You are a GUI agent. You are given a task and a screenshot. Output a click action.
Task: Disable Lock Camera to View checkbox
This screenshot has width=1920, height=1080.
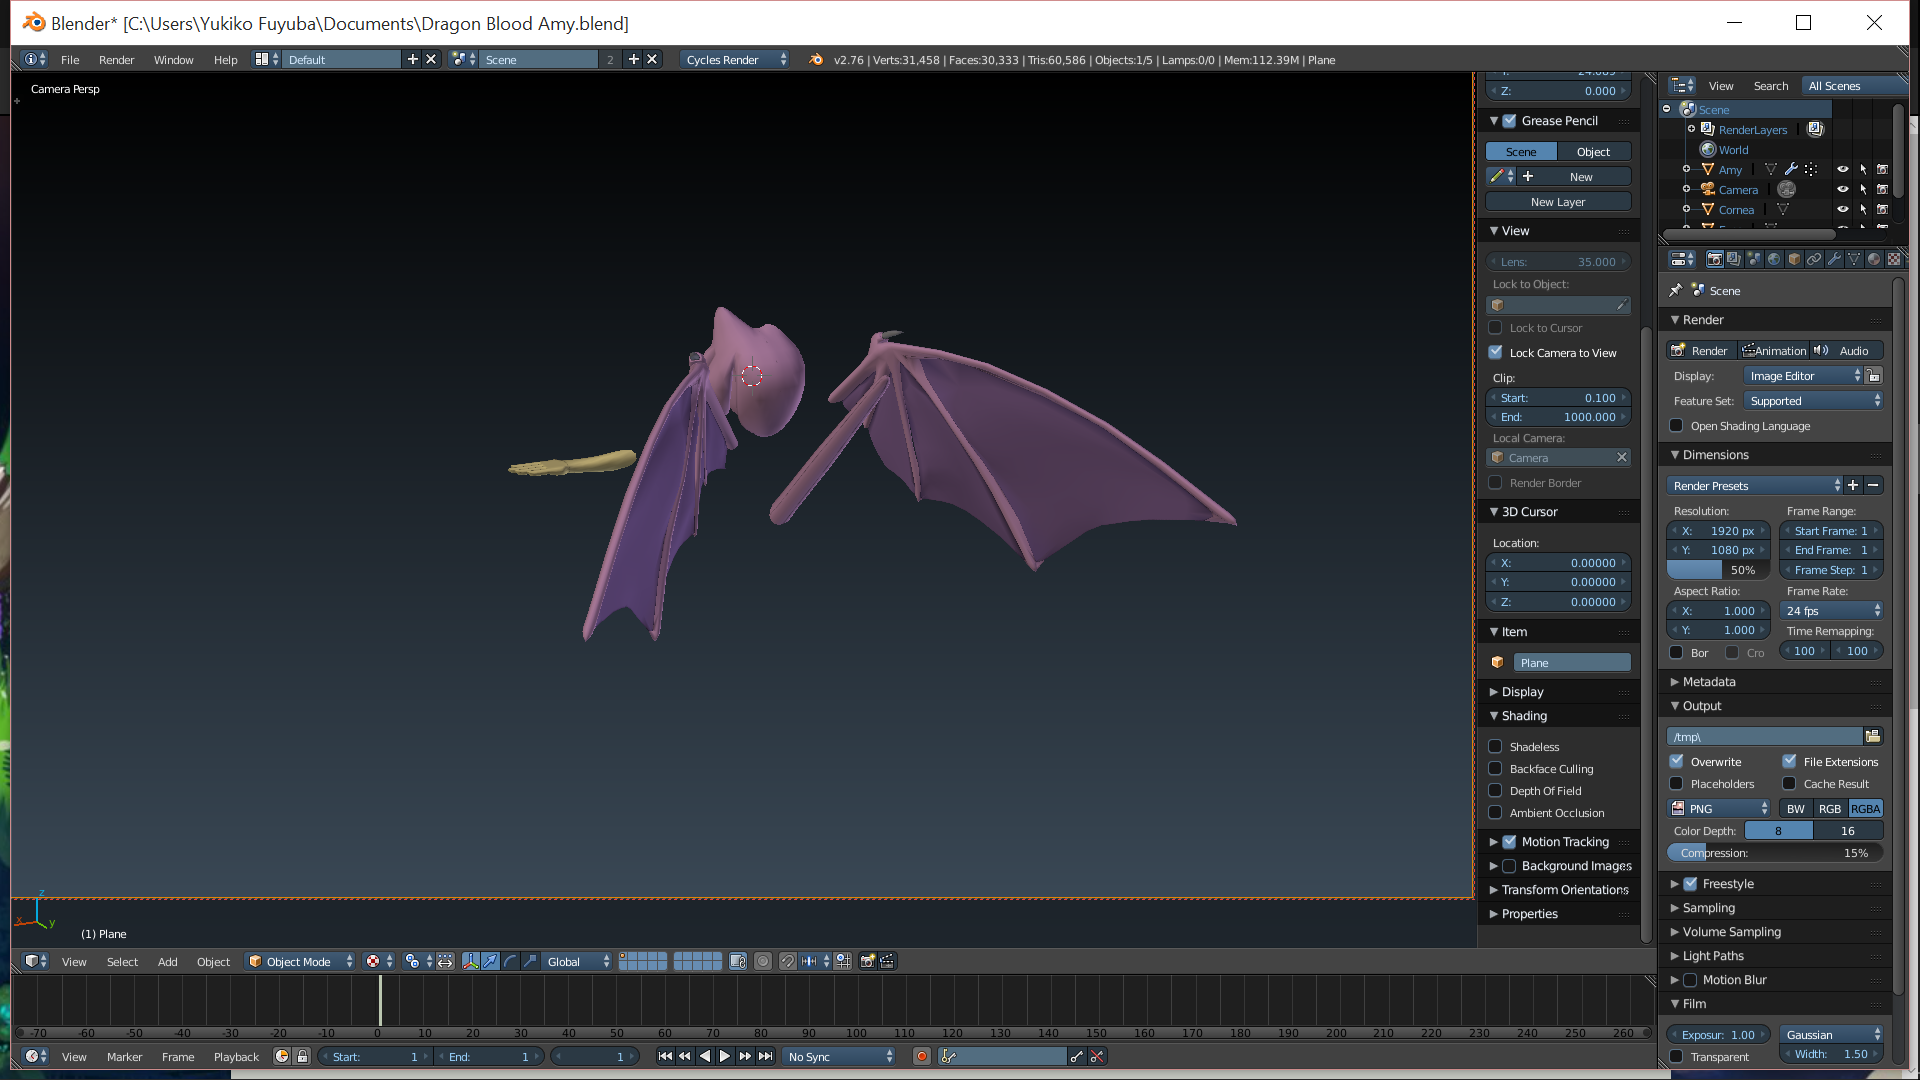1496,352
